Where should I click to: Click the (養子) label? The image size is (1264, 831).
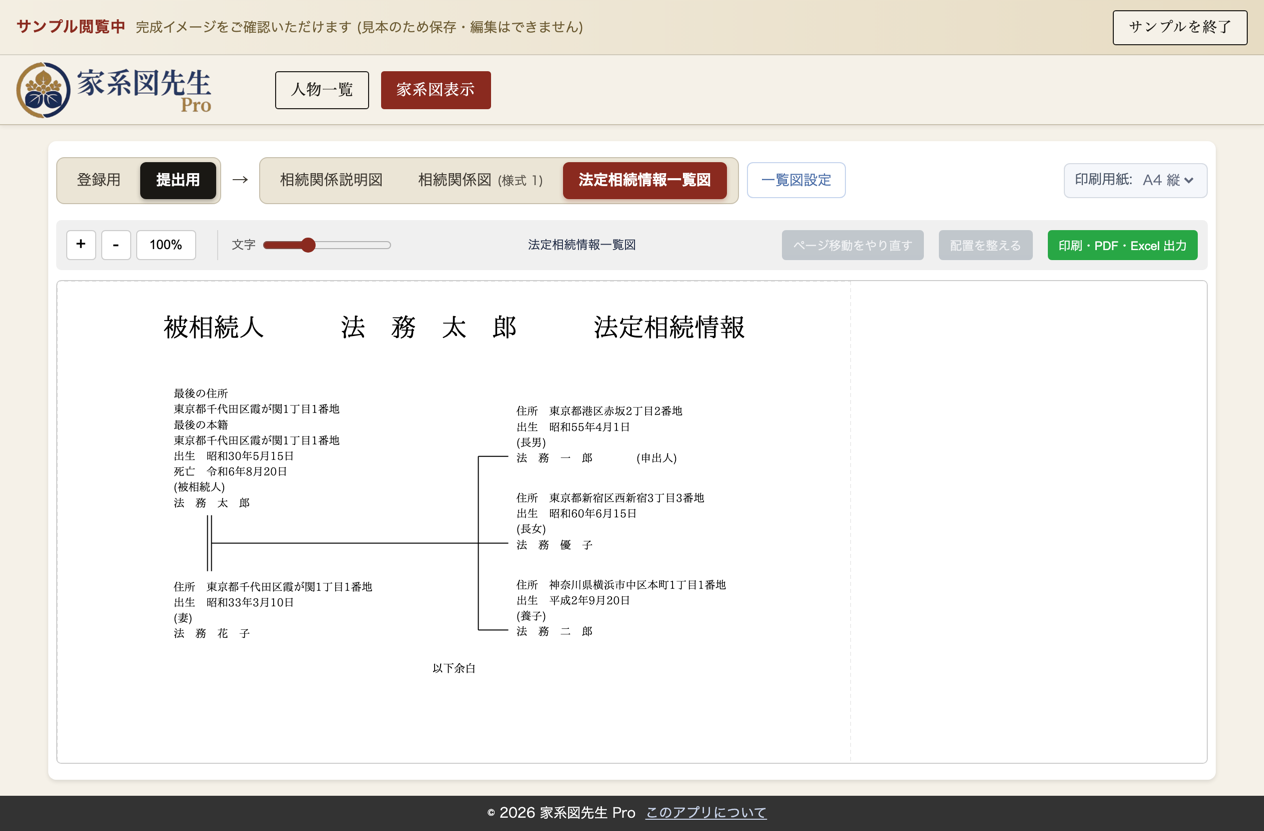(531, 617)
